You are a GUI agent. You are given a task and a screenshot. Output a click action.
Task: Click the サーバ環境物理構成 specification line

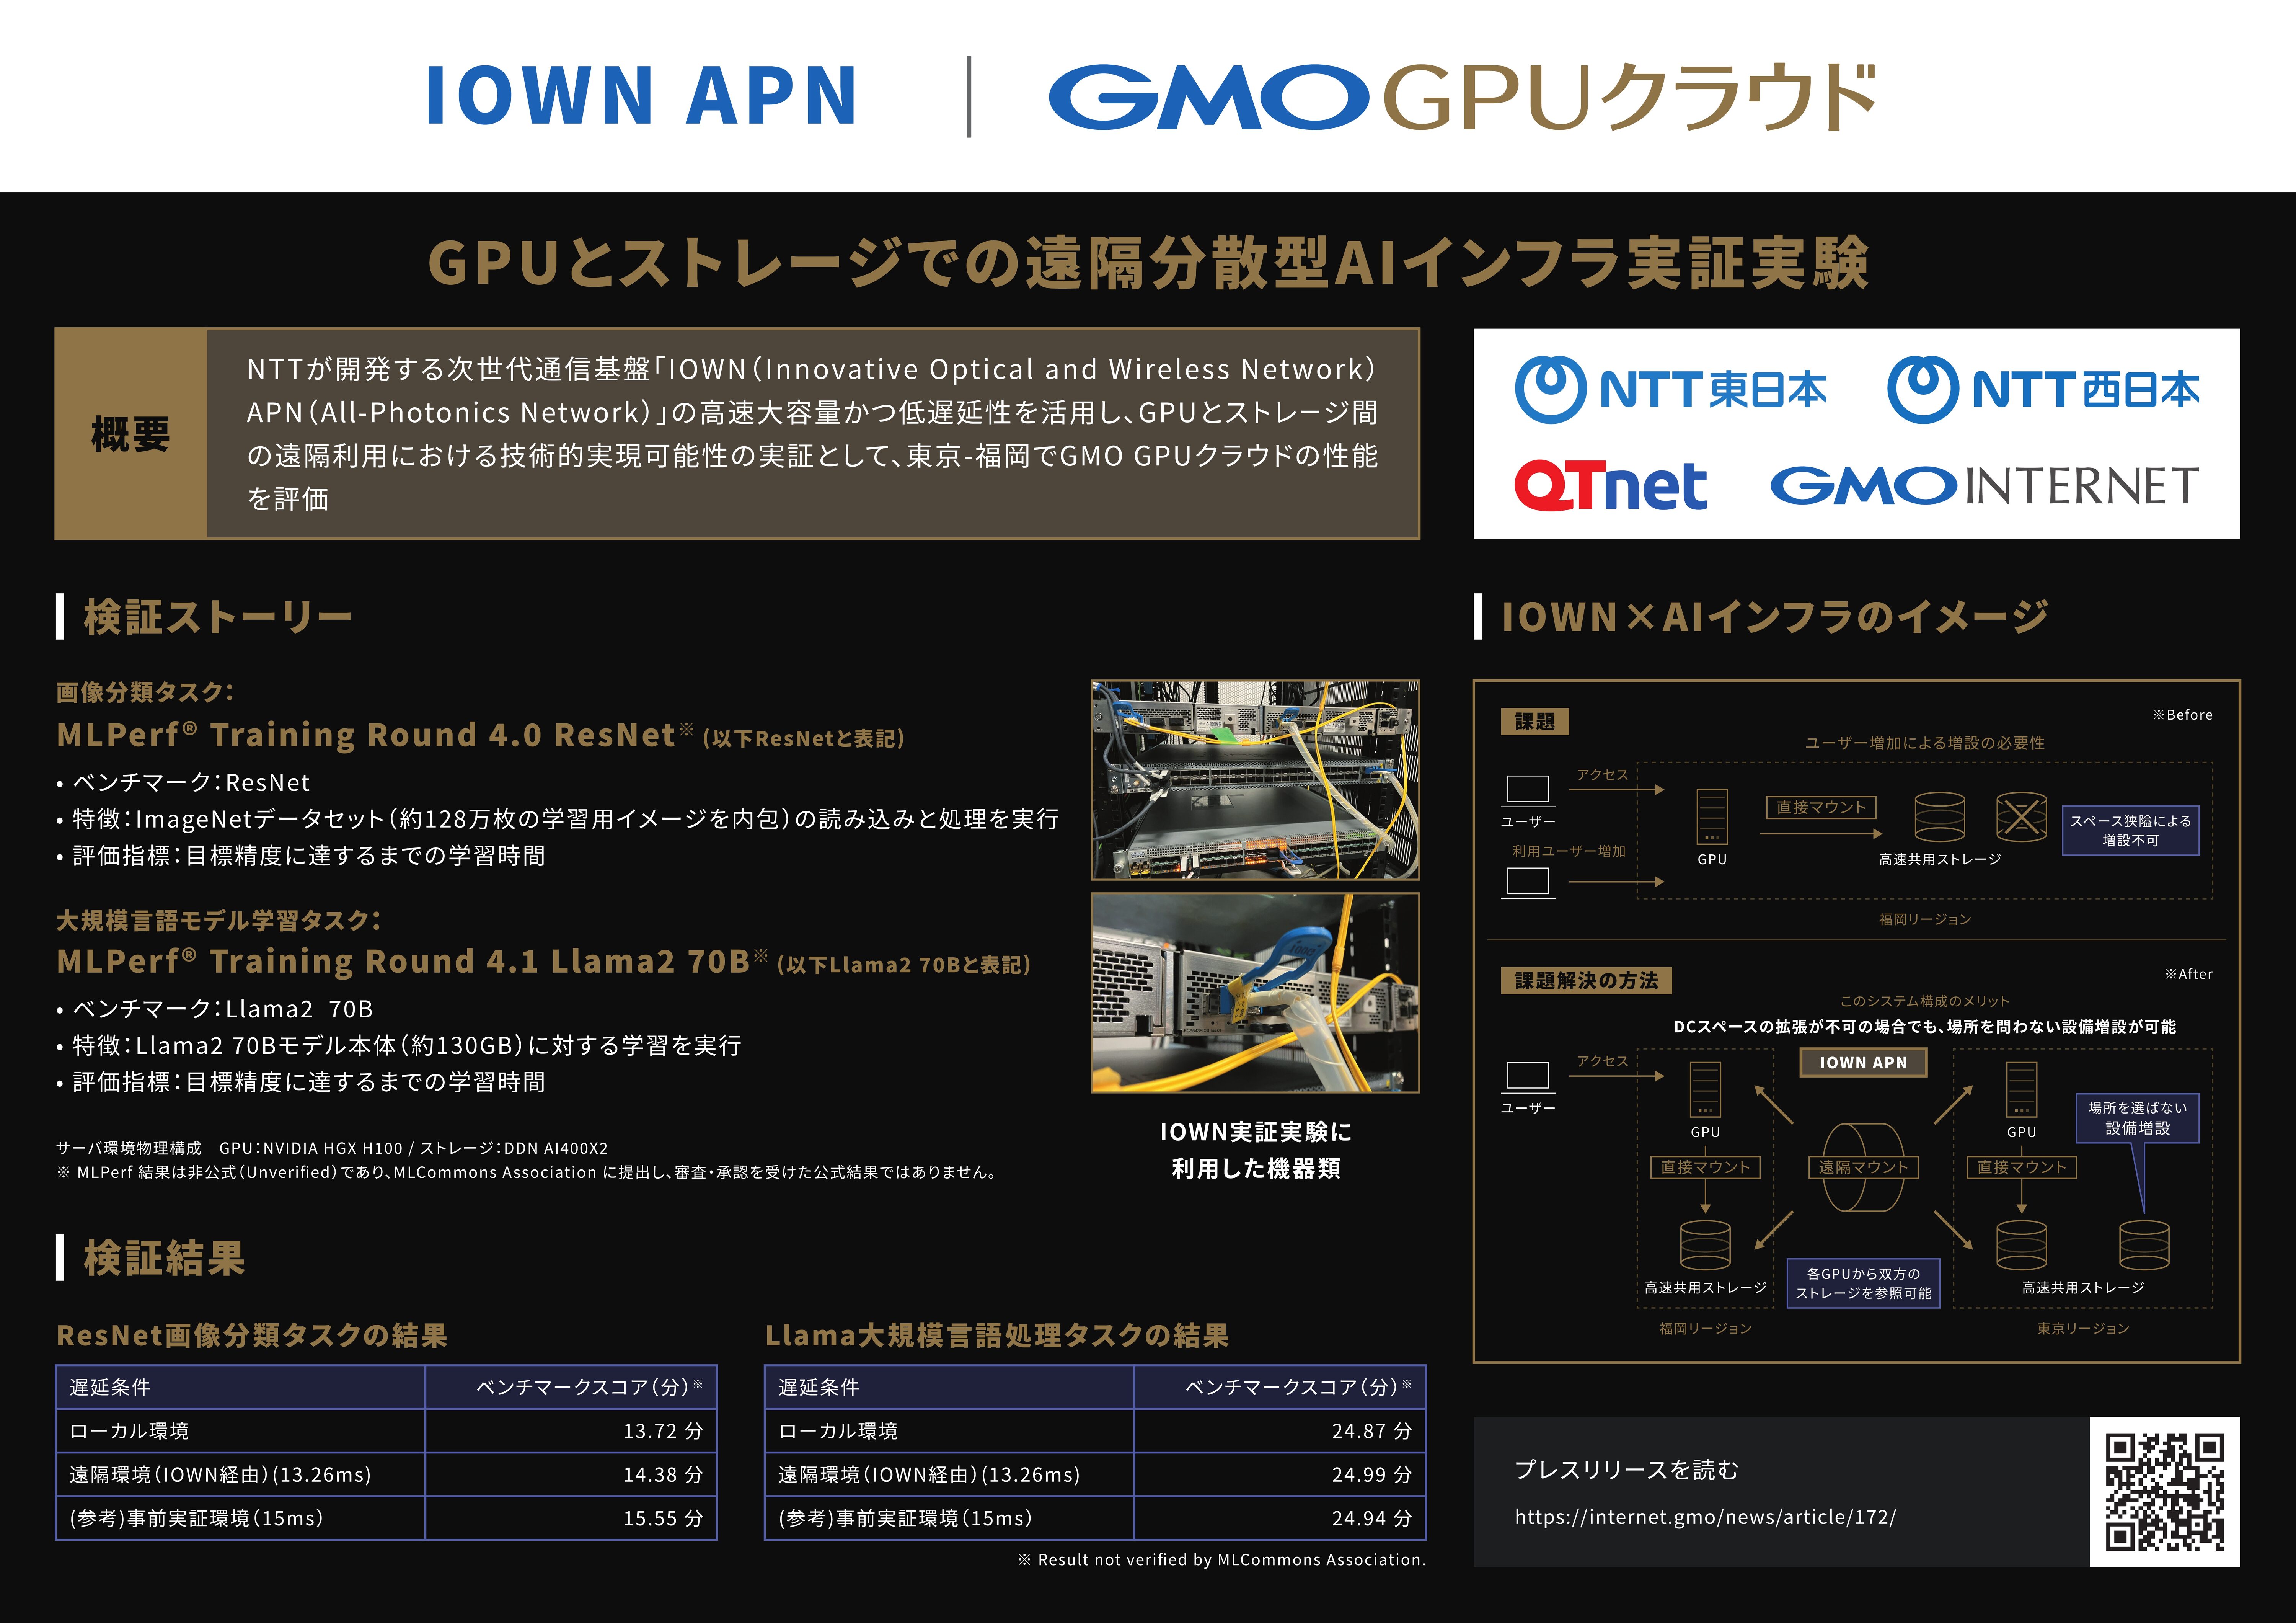[x=332, y=1148]
